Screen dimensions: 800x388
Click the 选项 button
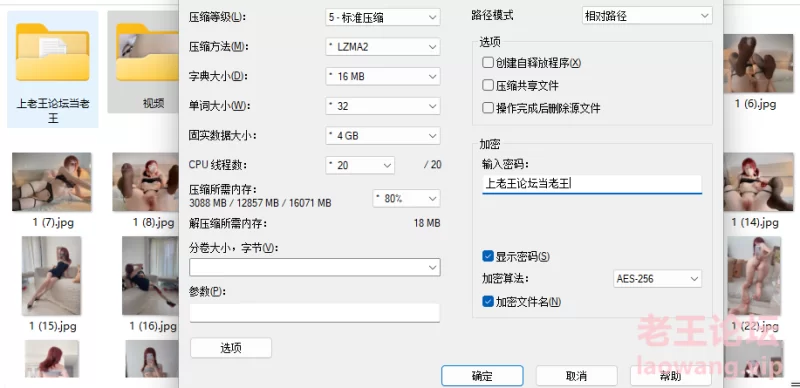click(x=231, y=348)
